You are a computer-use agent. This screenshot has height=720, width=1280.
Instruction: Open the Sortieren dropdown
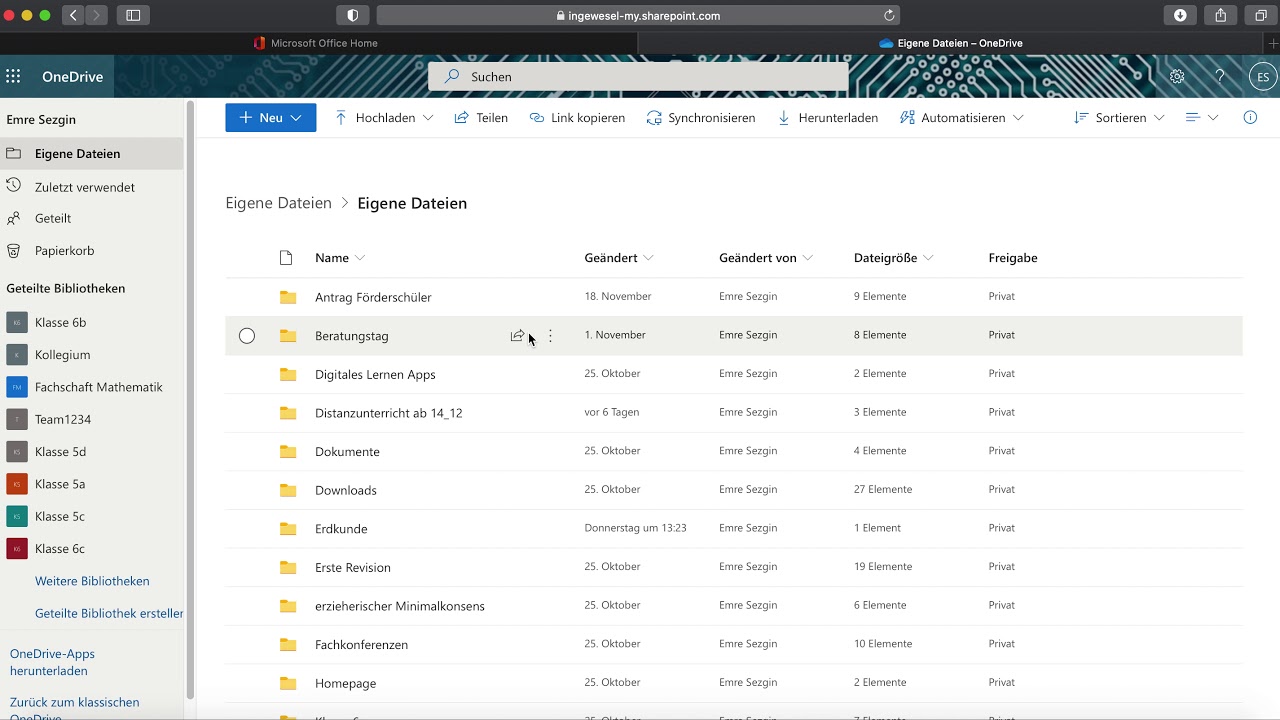(1119, 117)
